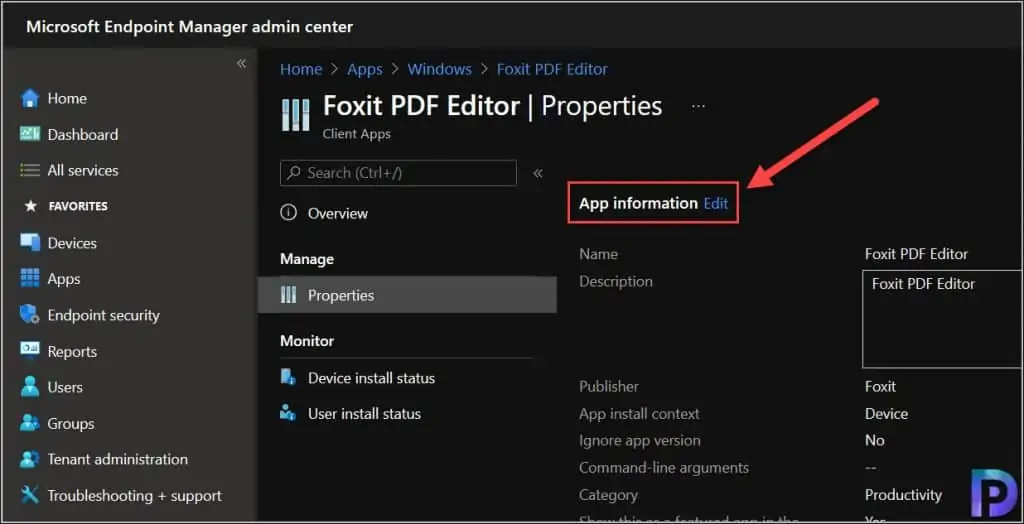Click the Troubleshooting wrench icon
Image resolution: width=1024 pixels, height=524 pixels.
[30, 495]
